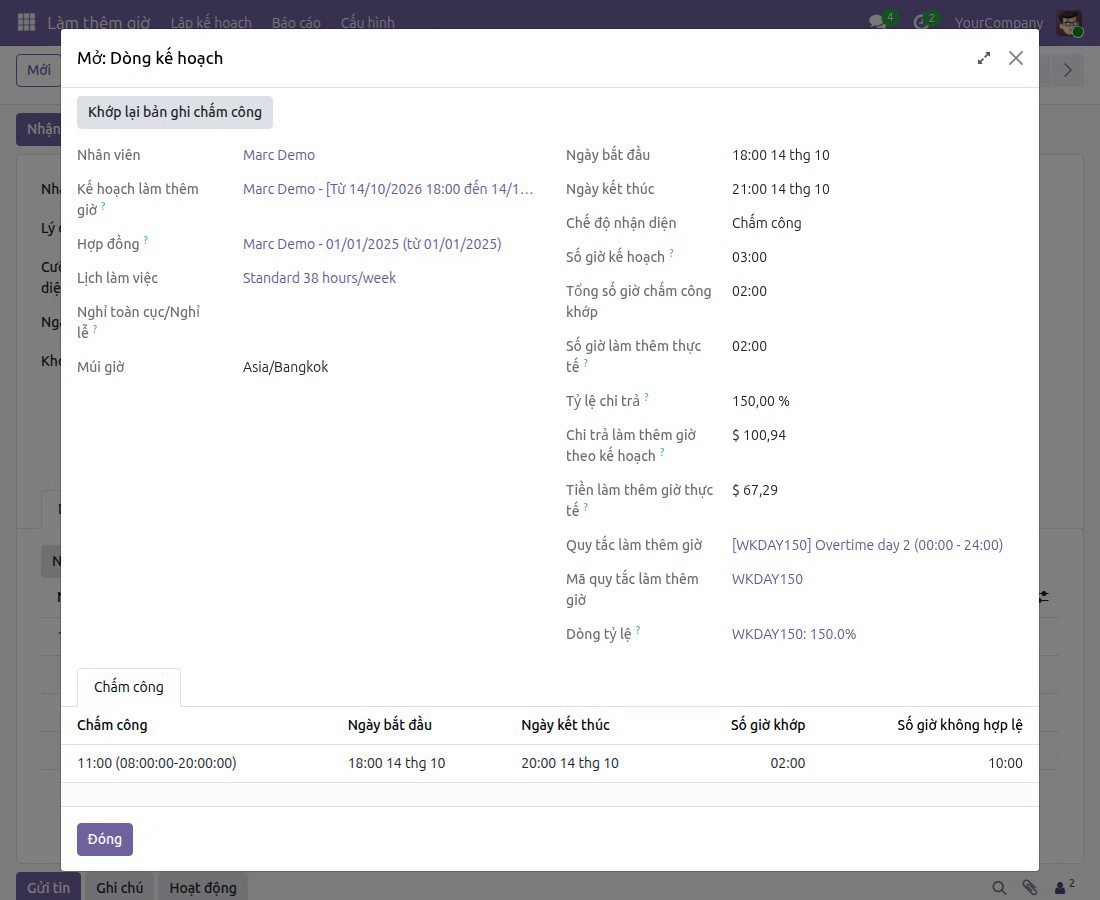
Task: Open Lập kế hoạch menu
Action: pos(210,22)
